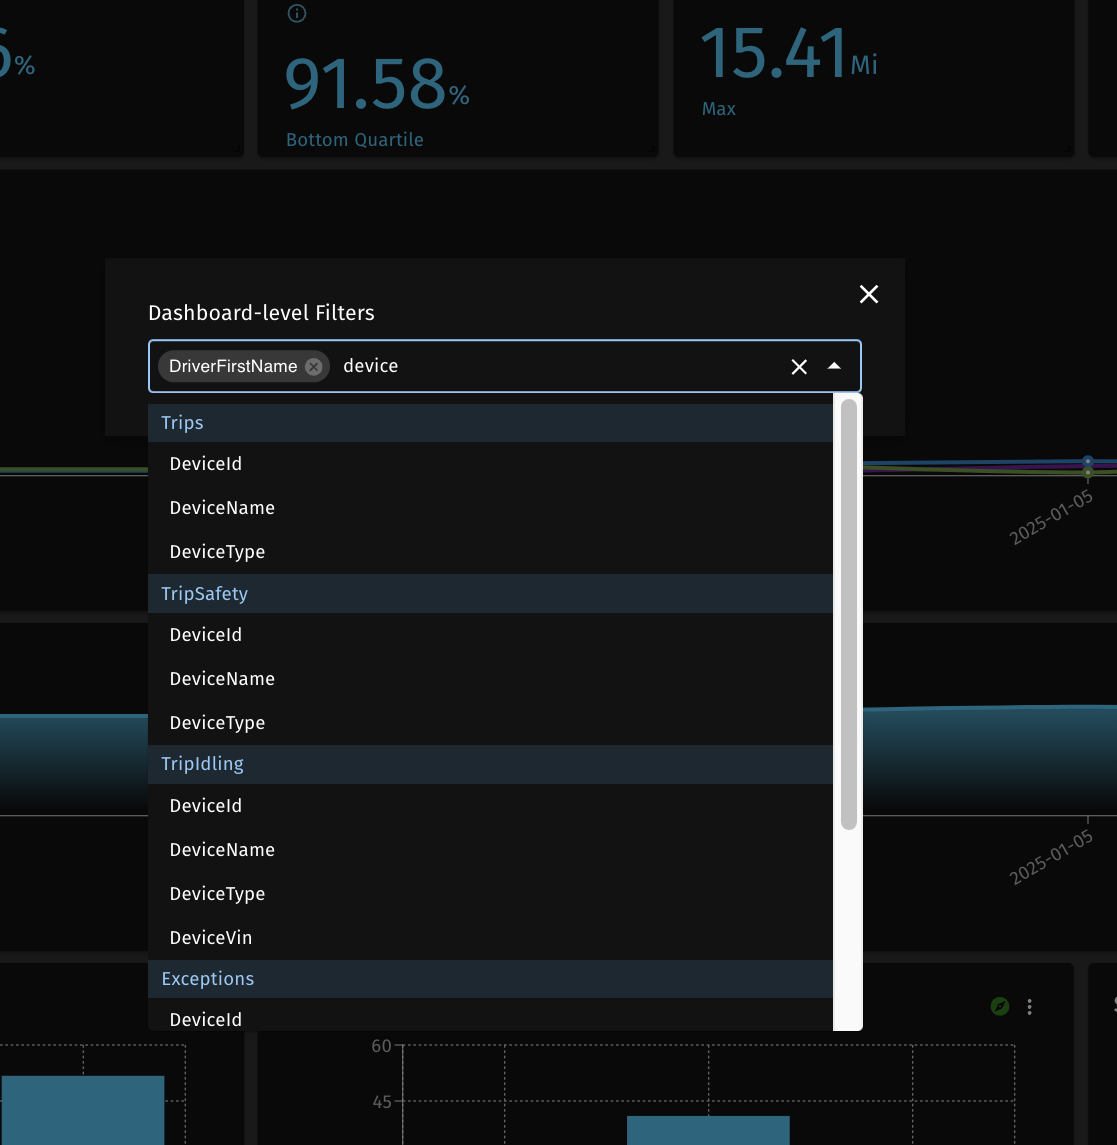Remove the DriverFirstName filter chip

pyautogui.click(x=314, y=367)
